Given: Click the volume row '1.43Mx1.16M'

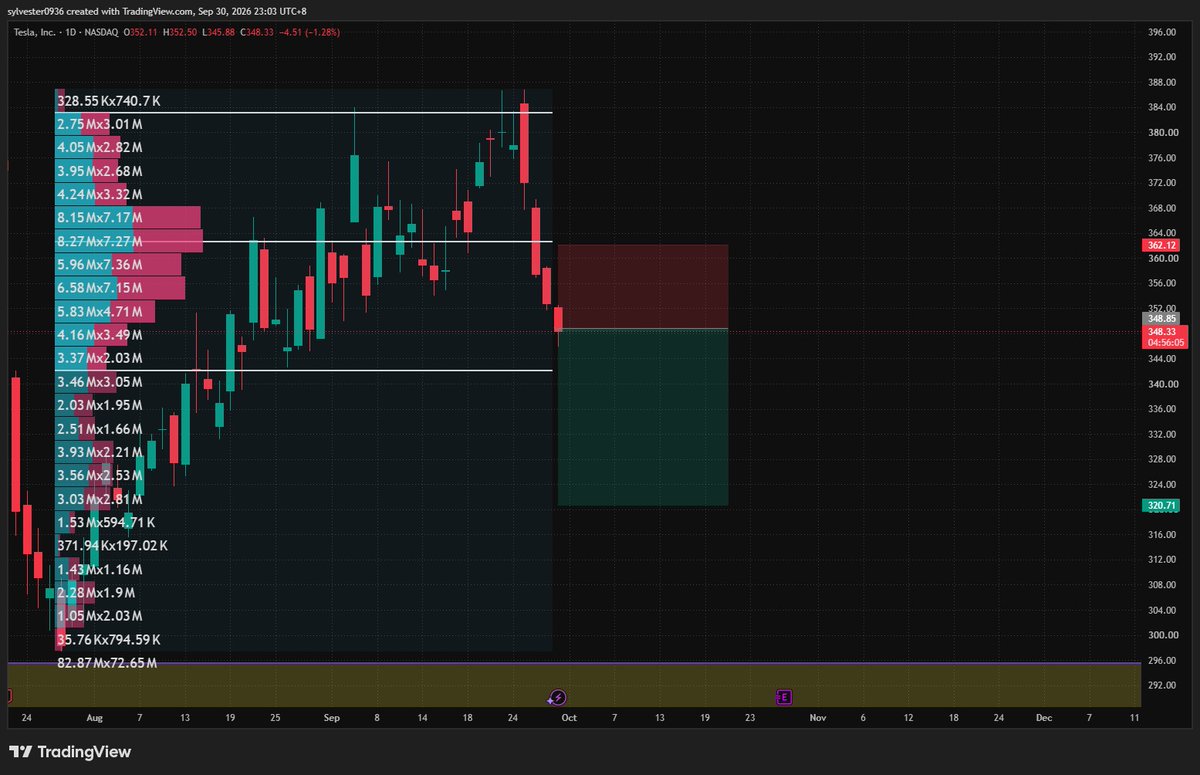Looking at the screenshot, I should 100,569.
